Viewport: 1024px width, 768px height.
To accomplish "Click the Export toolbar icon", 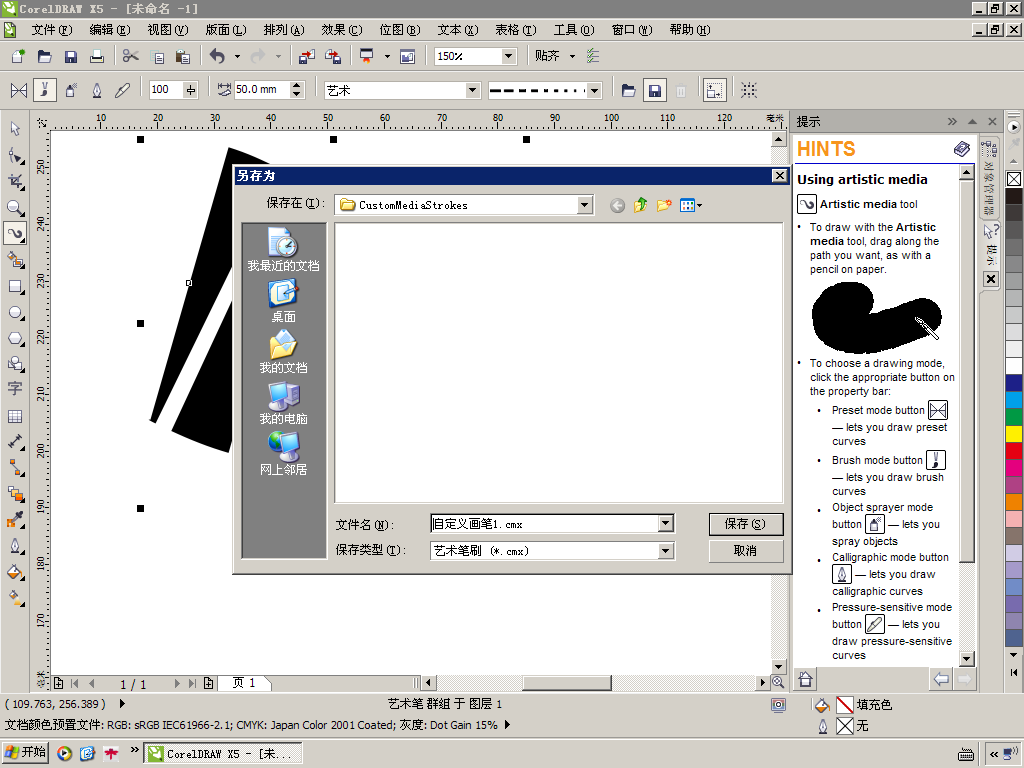I will [332, 56].
